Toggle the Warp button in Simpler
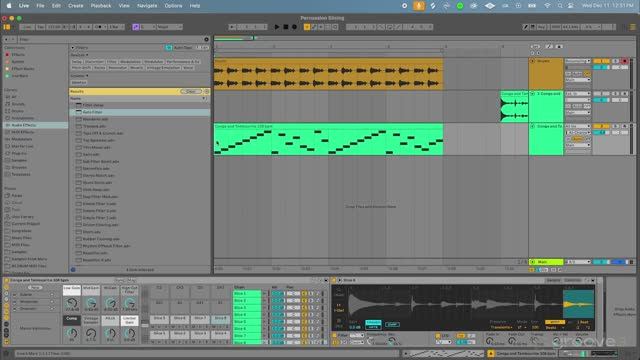Screen dimensions: 640x360 pyautogui.click(x=555, y=322)
